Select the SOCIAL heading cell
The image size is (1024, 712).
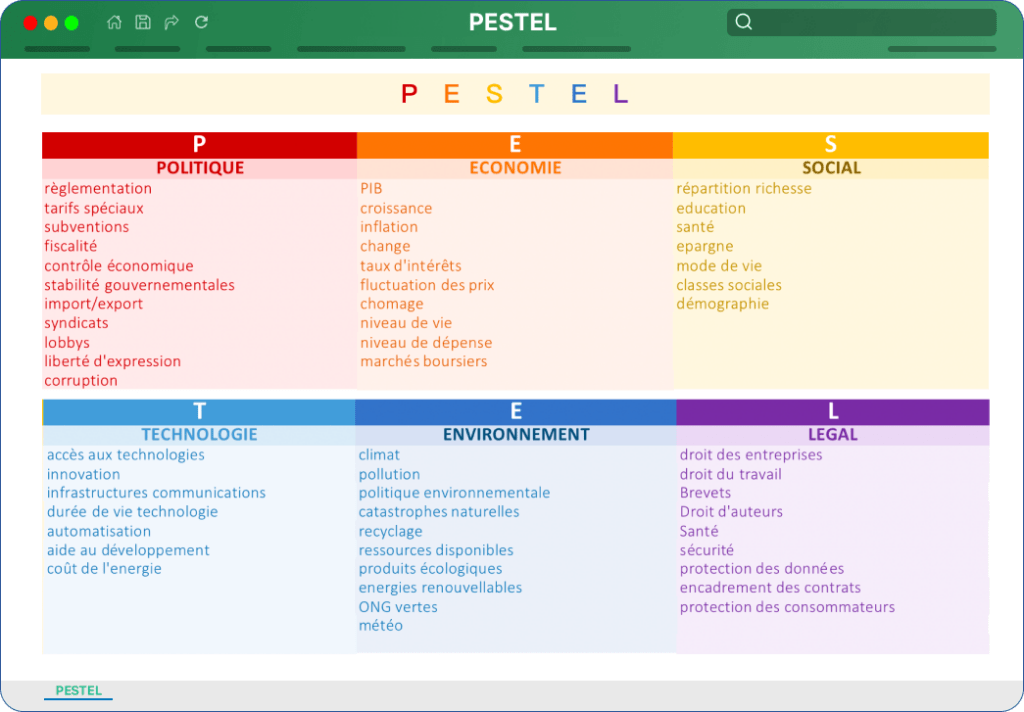tap(831, 168)
